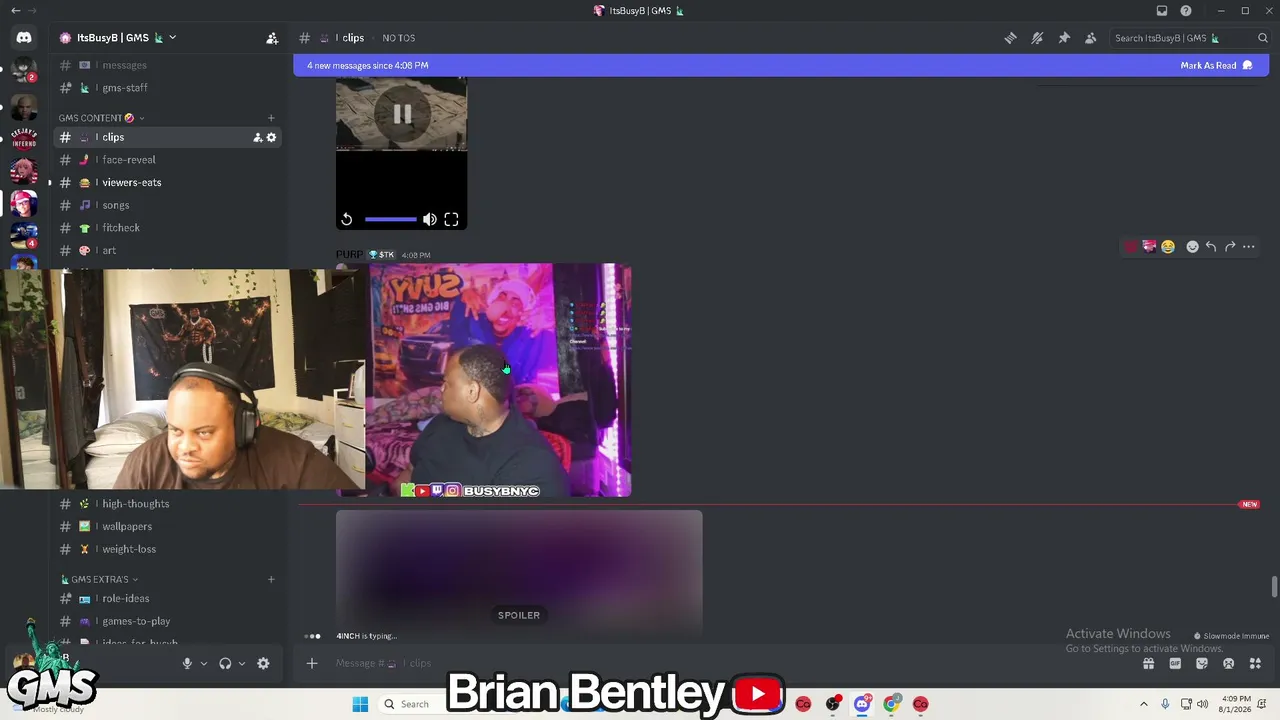
Task: Open the high-thoughts channel
Action: (167, 504)
